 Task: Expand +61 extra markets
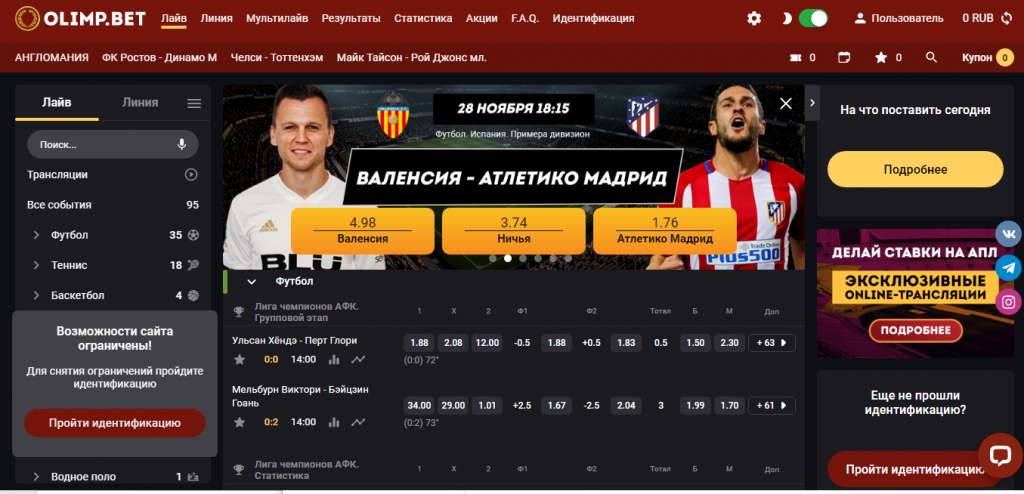(772, 406)
